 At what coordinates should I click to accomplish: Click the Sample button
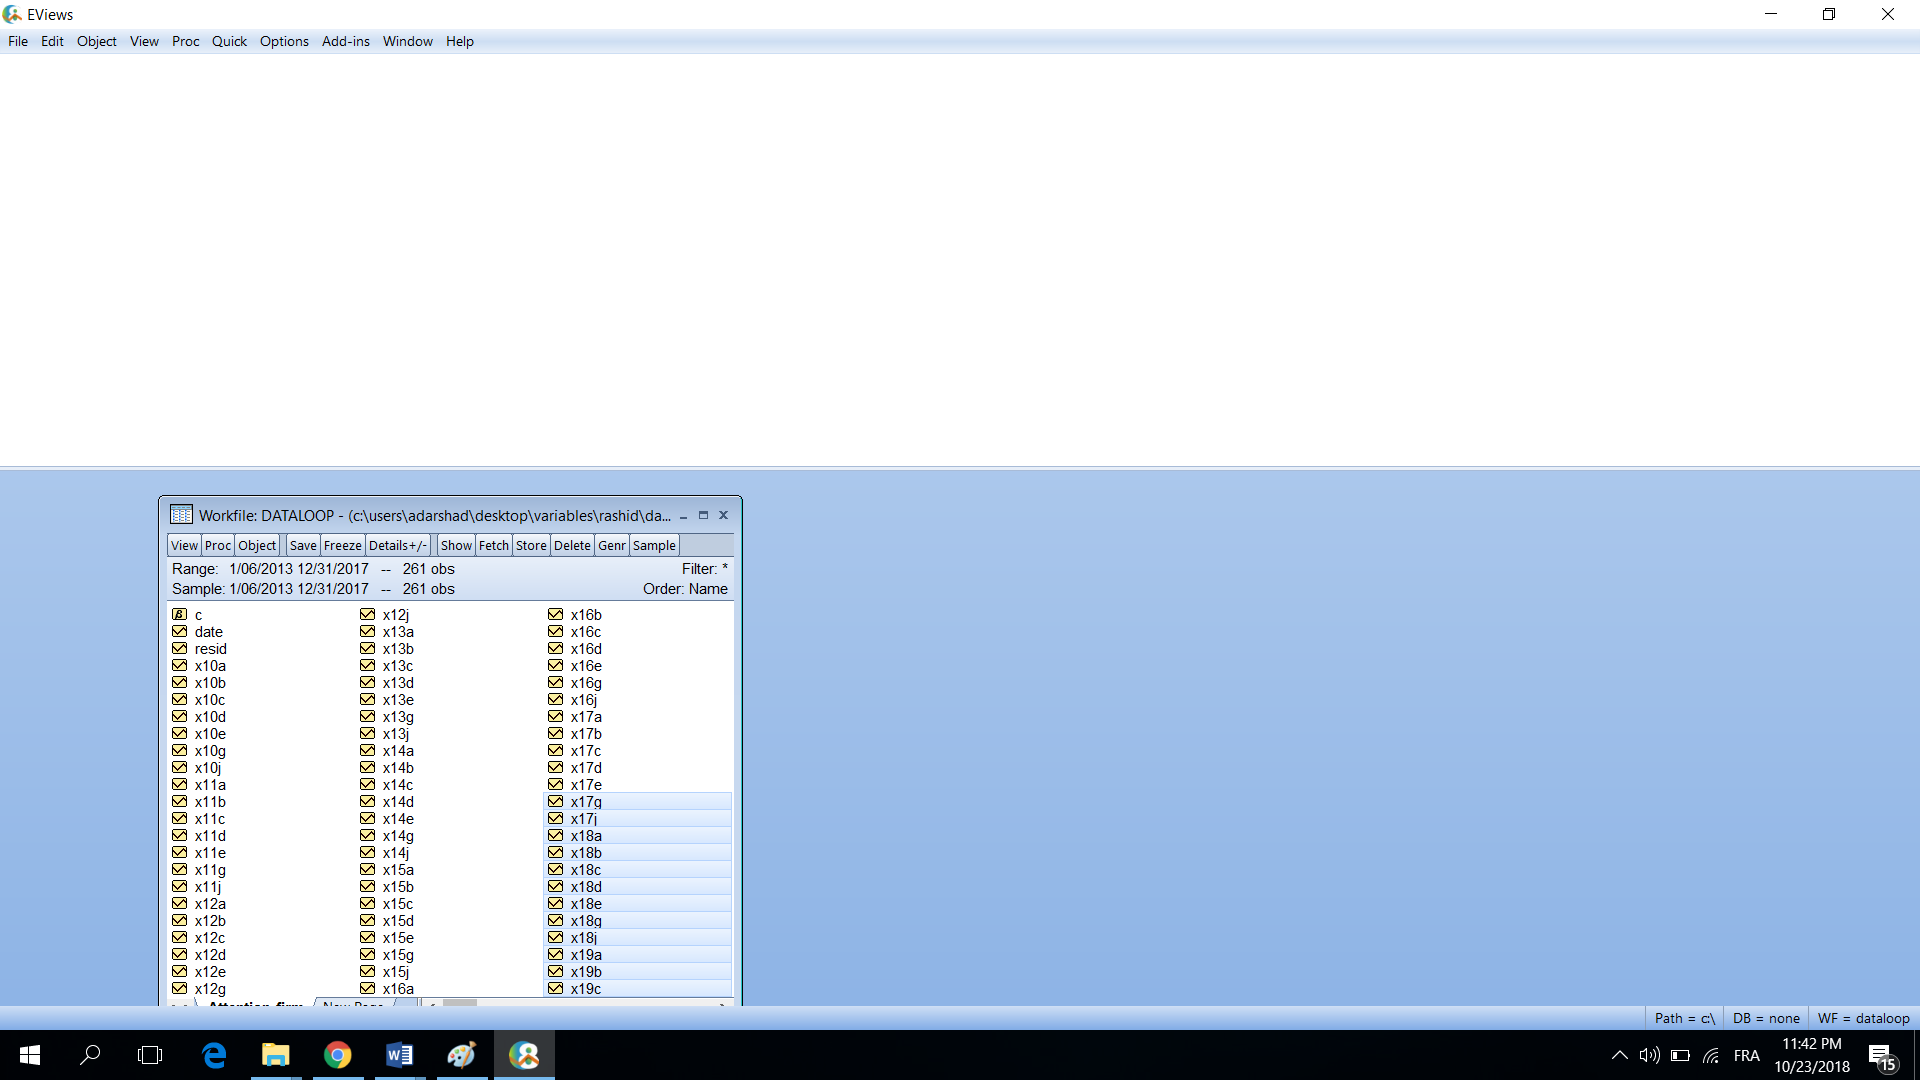point(654,545)
